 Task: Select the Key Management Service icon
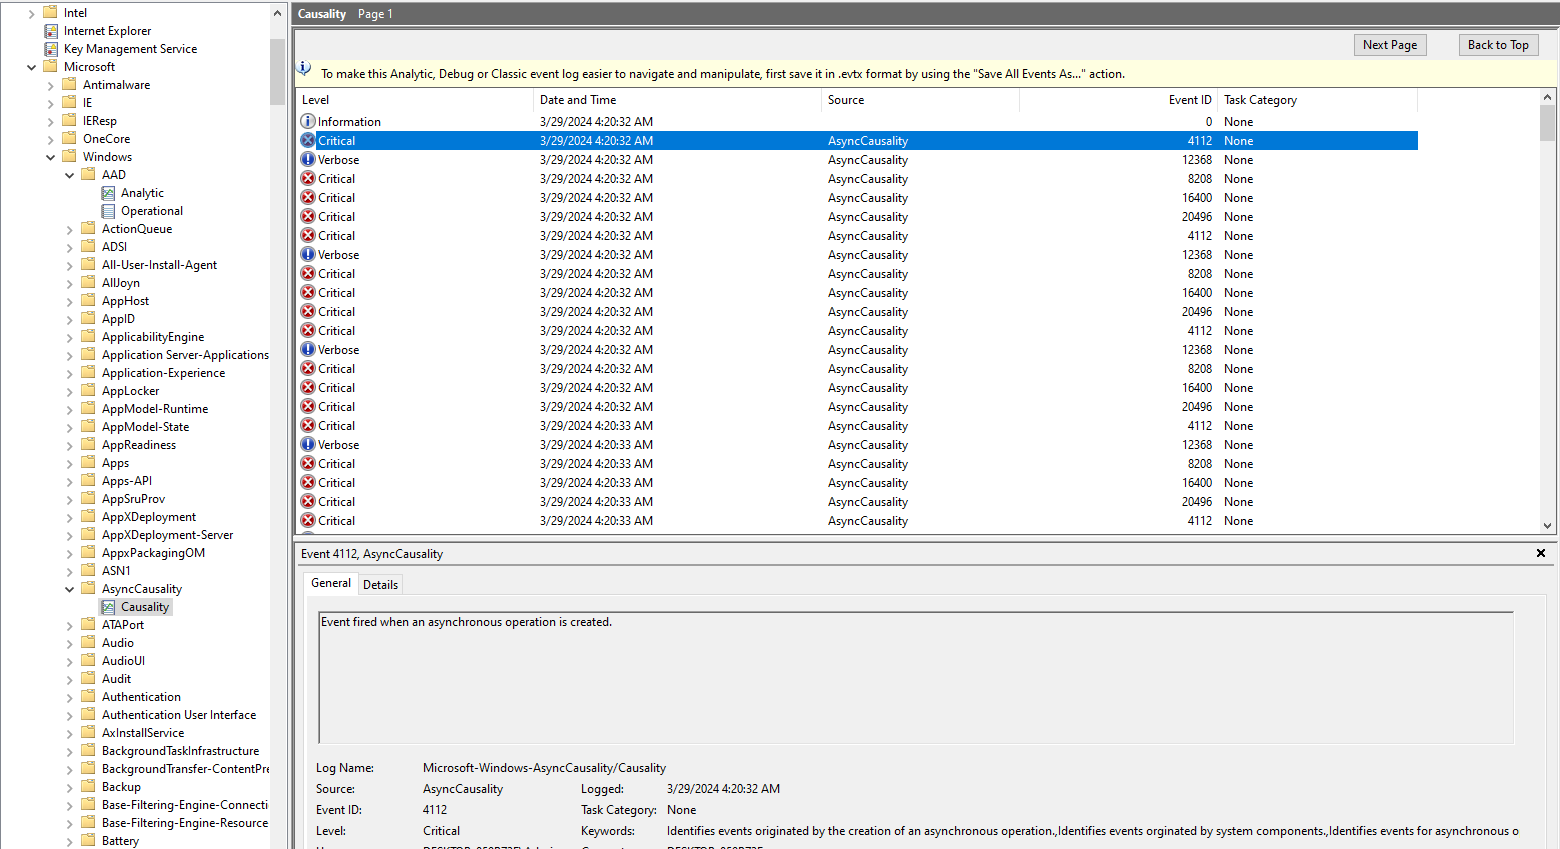[x=52, y=48]
